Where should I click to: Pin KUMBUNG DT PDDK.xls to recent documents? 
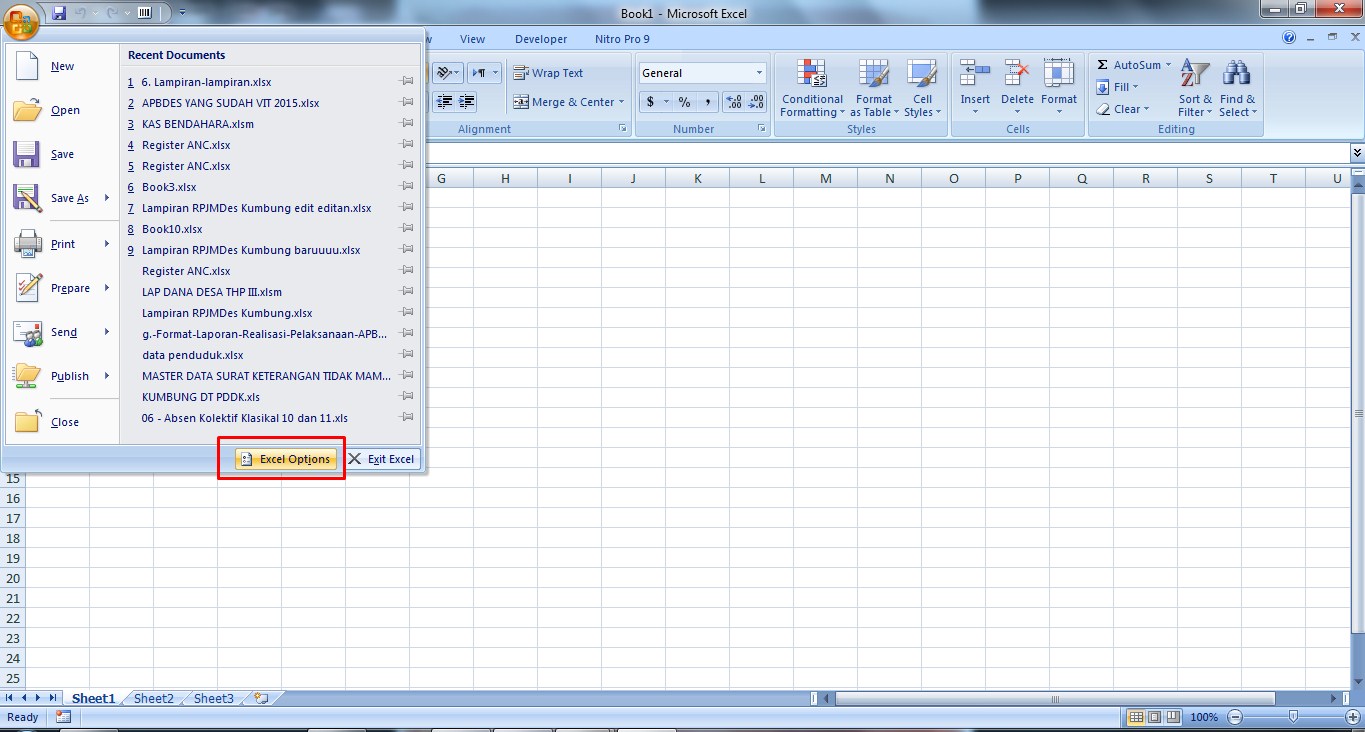click(x=407, y=397)
